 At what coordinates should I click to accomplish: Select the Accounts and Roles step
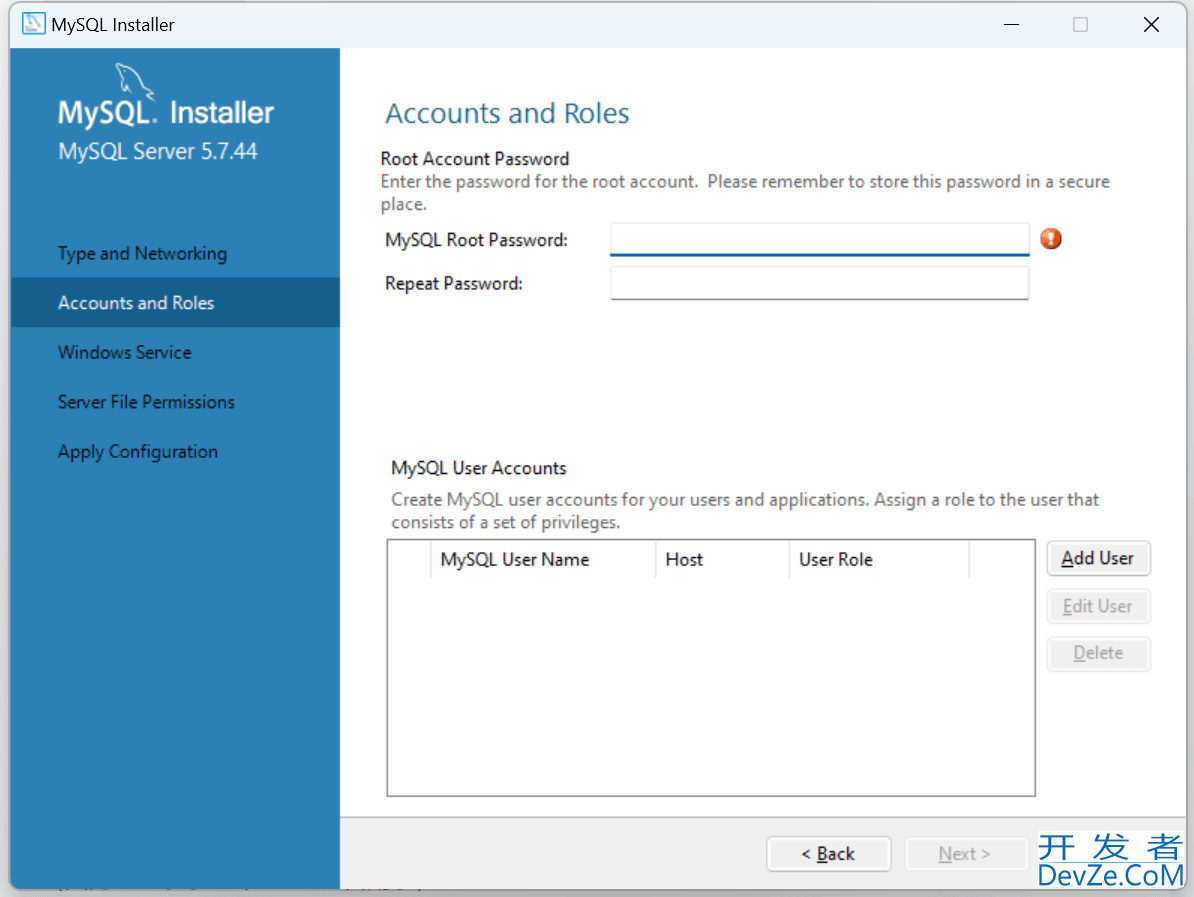point(175,302)
